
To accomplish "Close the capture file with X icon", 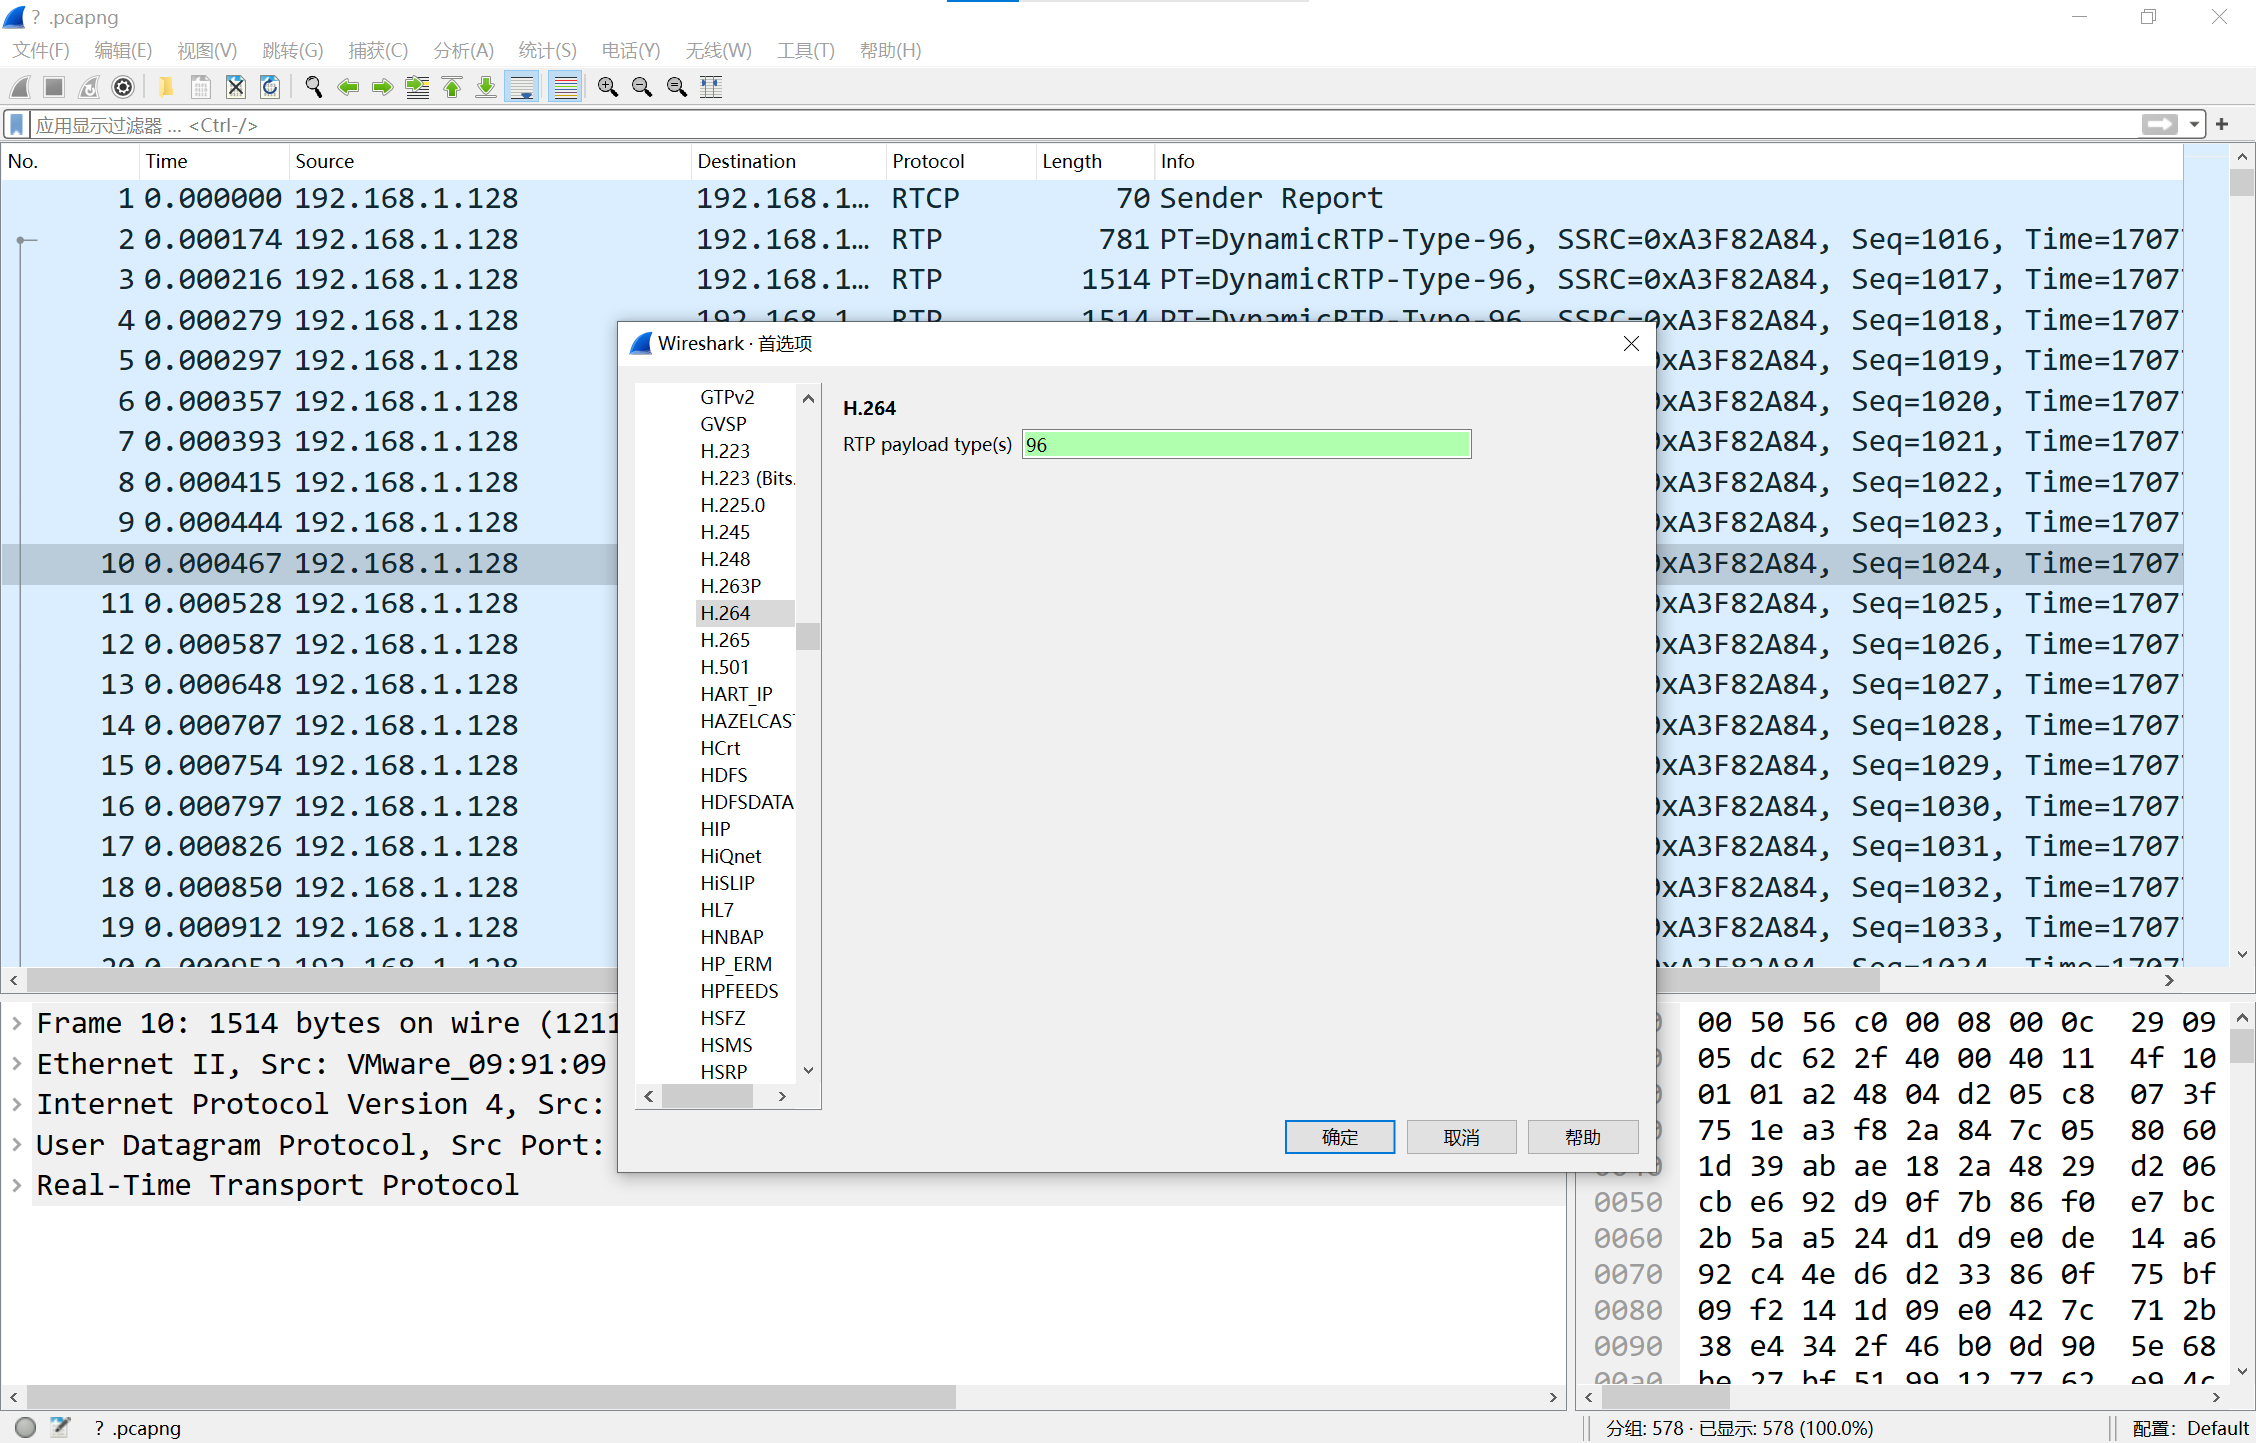I will (x=236, y=87).
